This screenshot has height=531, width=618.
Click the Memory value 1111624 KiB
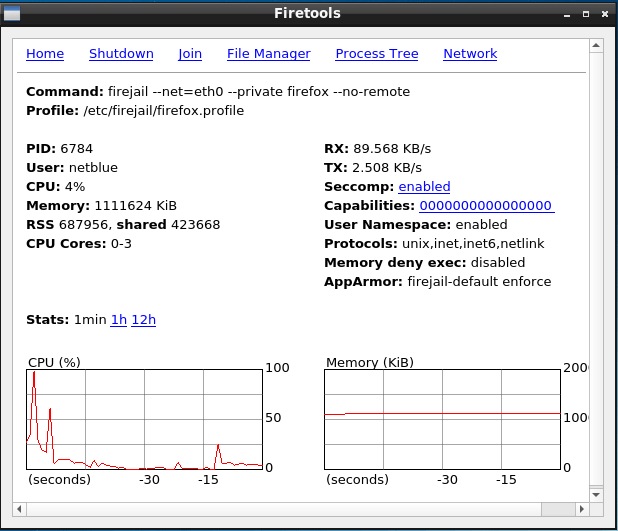tap(136, 205)
